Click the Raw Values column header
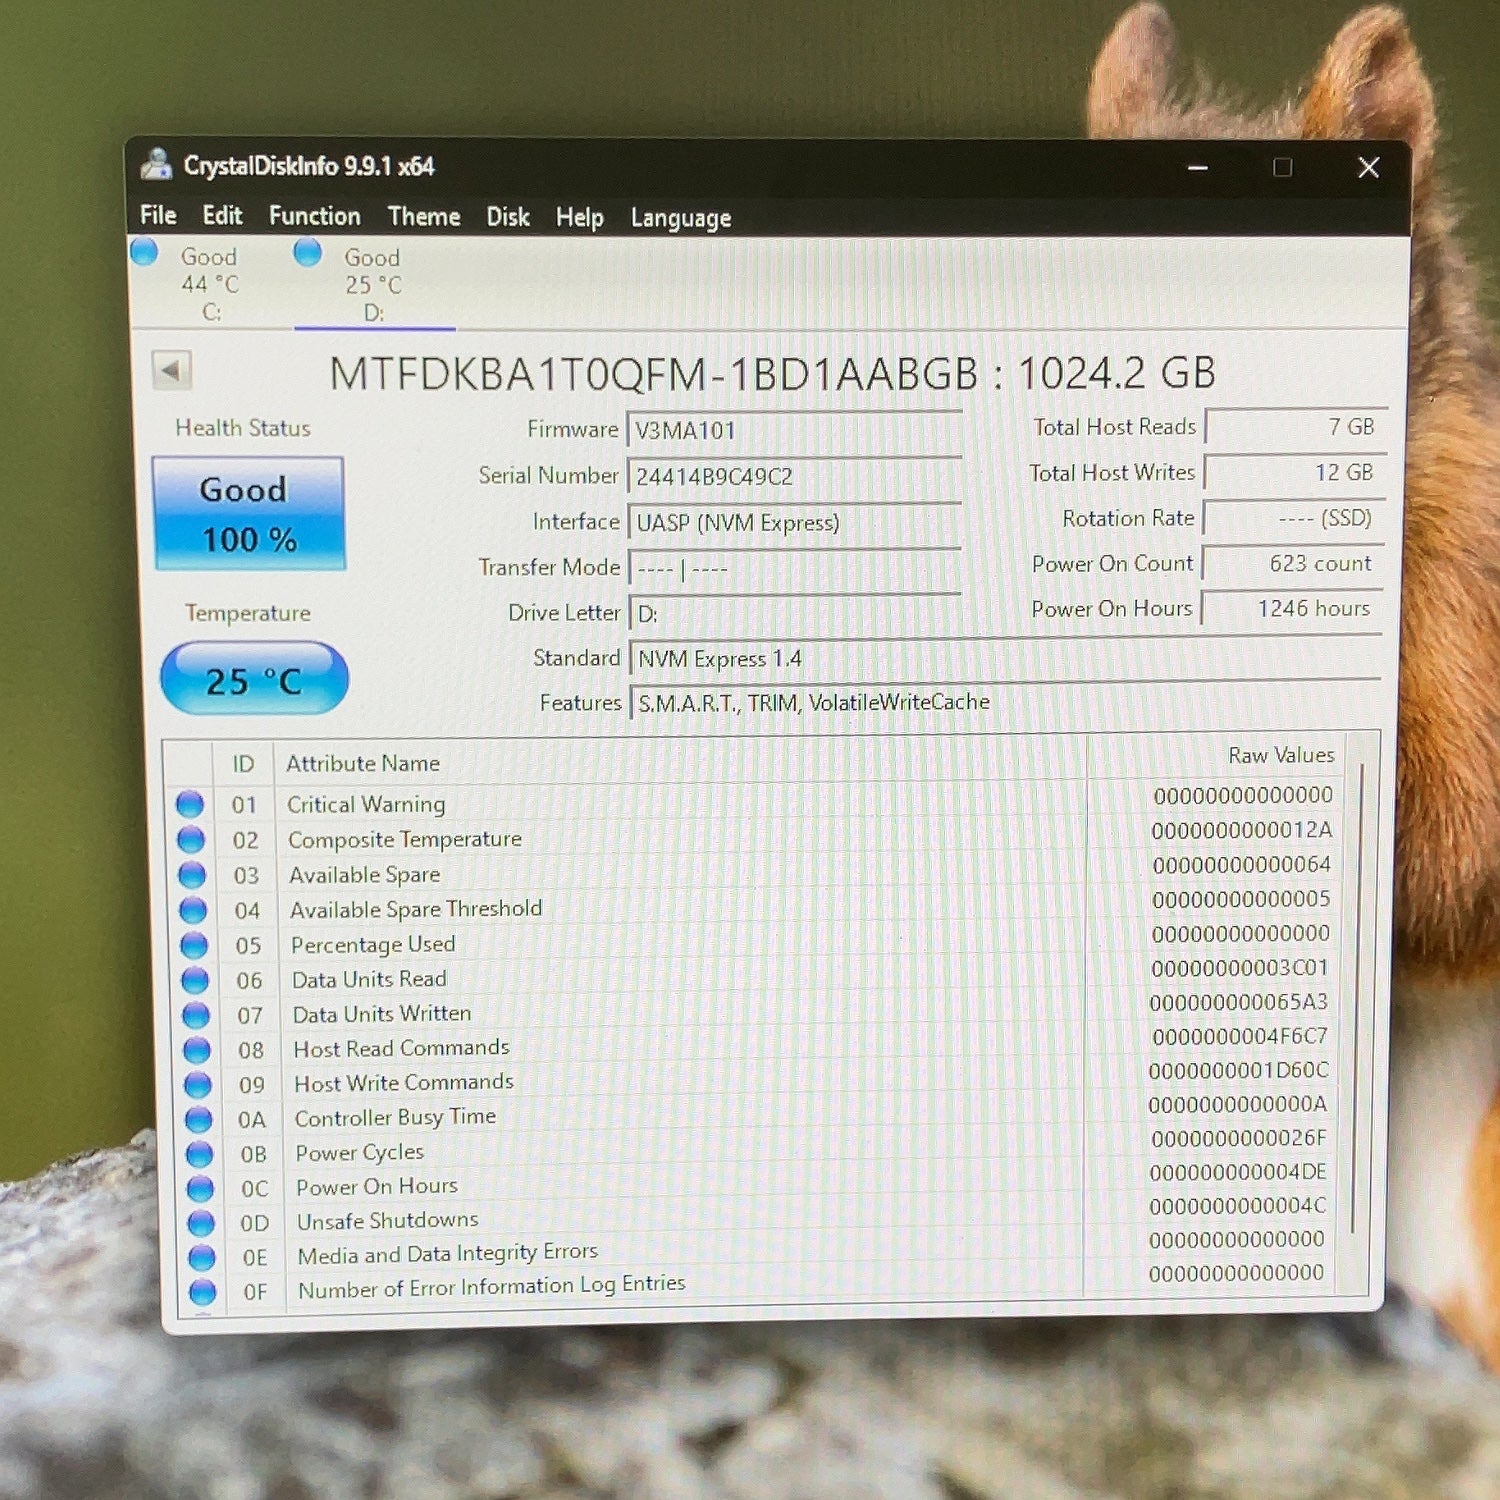 1281,755
